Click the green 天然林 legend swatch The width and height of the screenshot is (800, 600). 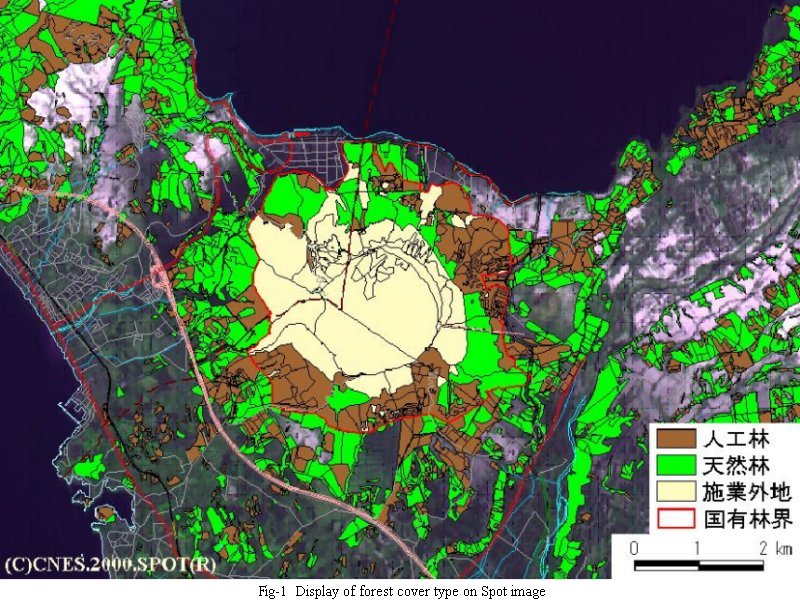pos(676,466)
